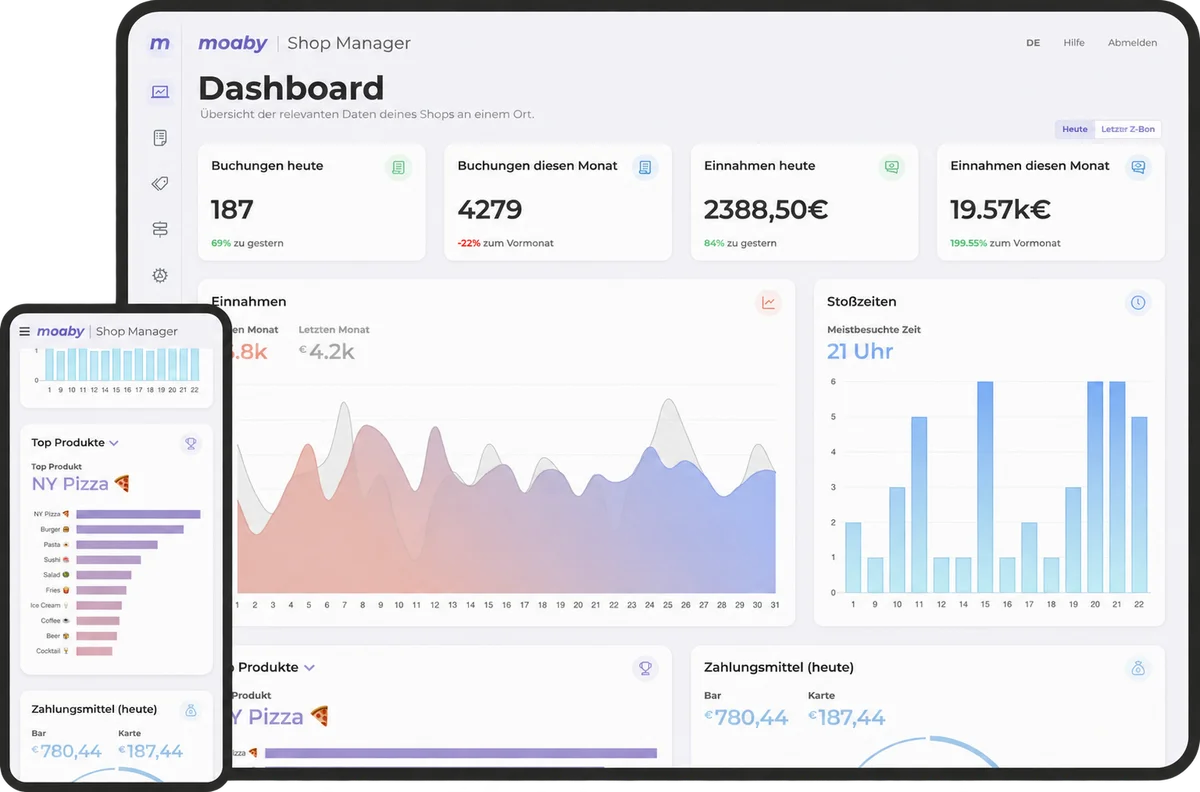Click the '187' bookings today value

click(232, 210)
